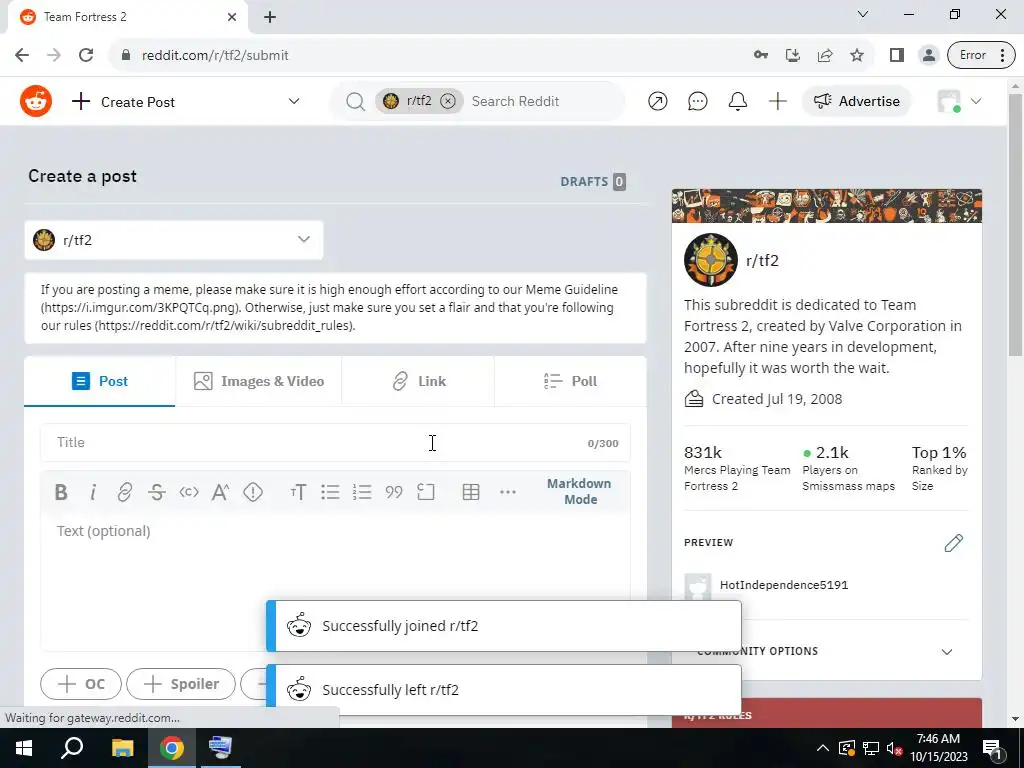Select the Images & Video tab
The width and height of the screenshot is (1024, 768).
(259, 381)
